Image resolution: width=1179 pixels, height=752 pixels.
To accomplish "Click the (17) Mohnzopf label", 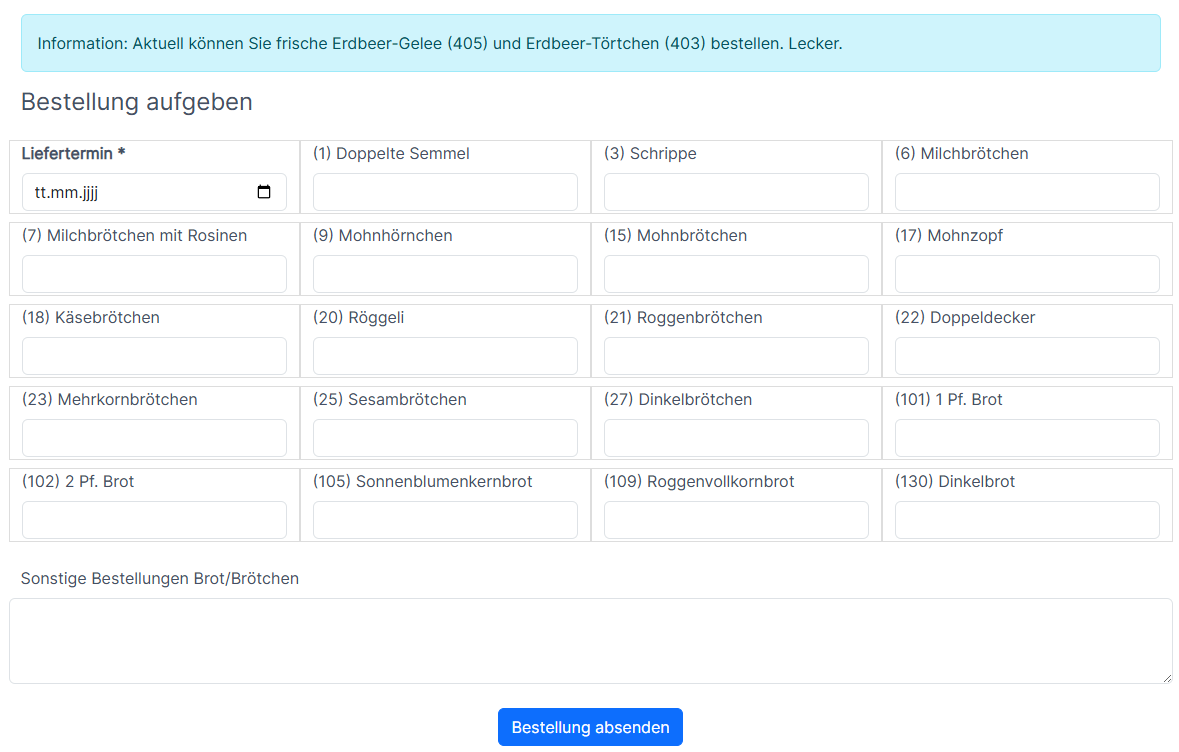I will pos(949,235).
